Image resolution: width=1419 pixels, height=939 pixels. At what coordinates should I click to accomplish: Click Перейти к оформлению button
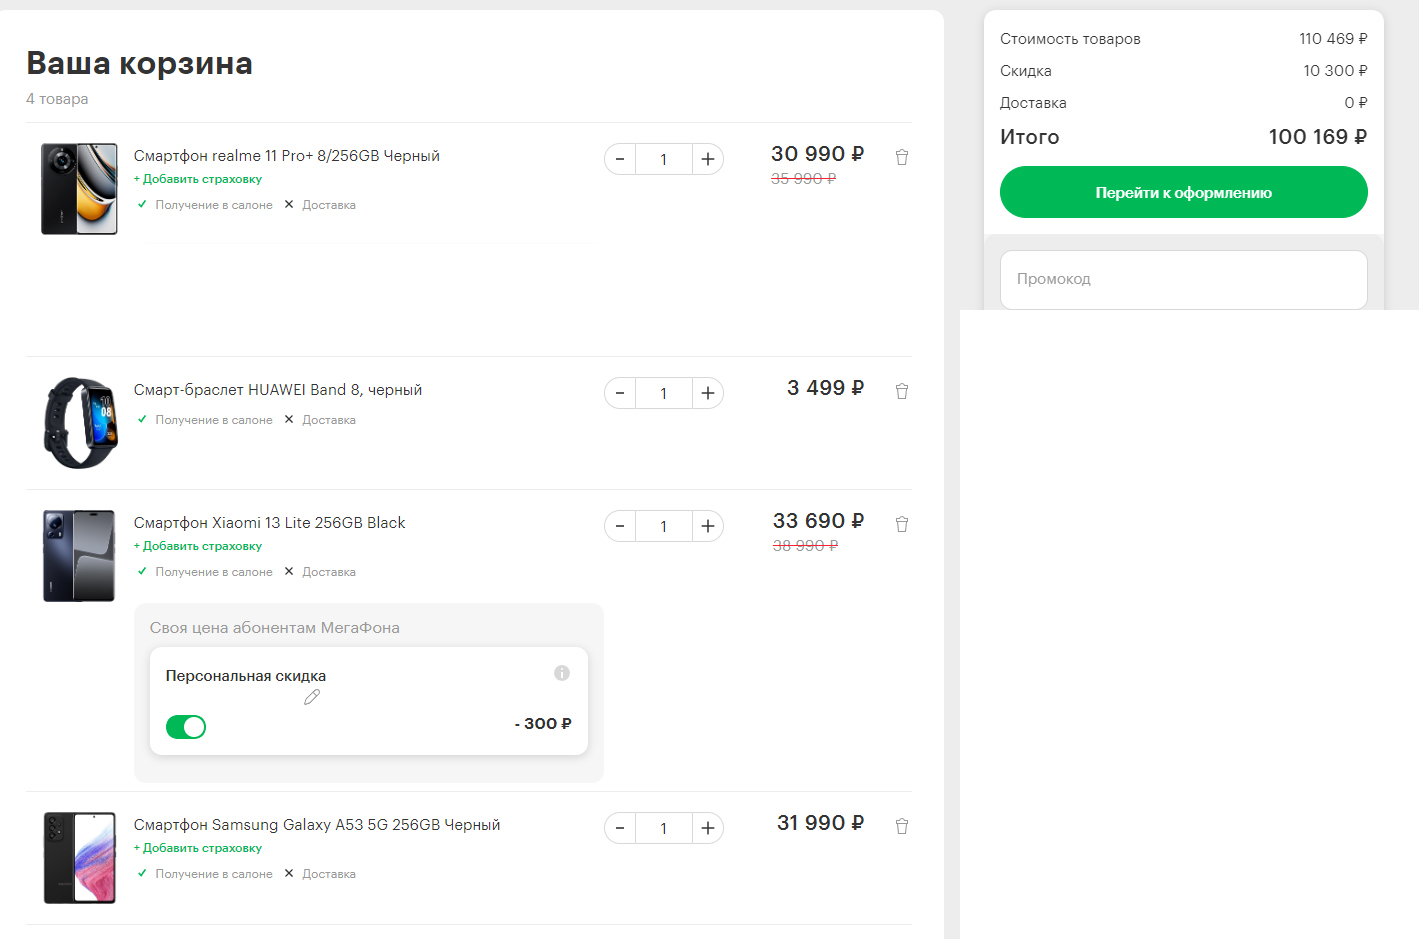pos(1184,192)
